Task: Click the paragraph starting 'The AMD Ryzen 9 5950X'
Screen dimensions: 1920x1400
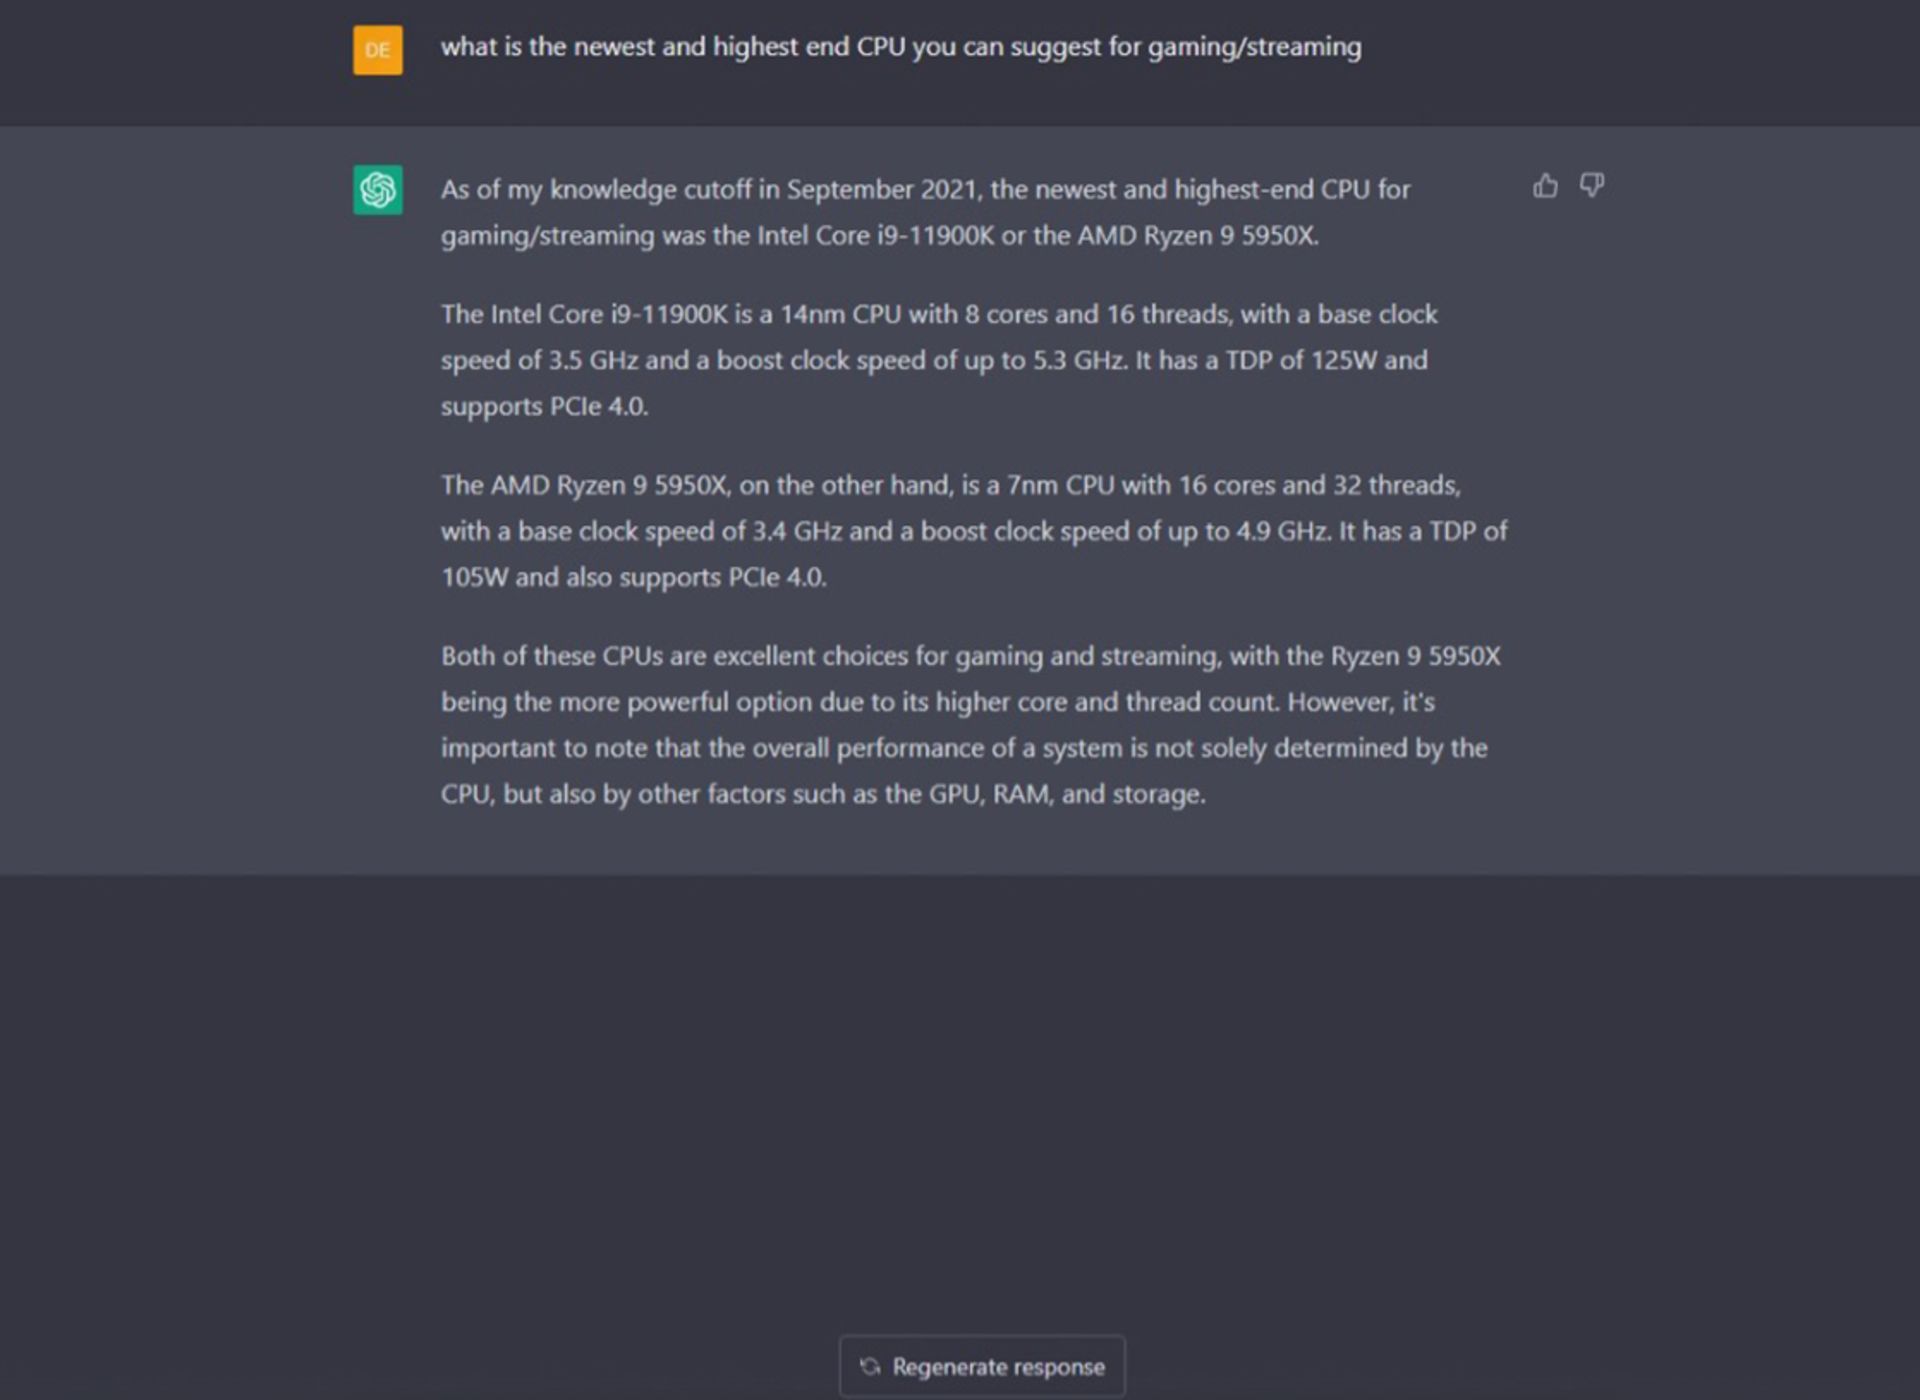Action: click(x=974, y=531)
